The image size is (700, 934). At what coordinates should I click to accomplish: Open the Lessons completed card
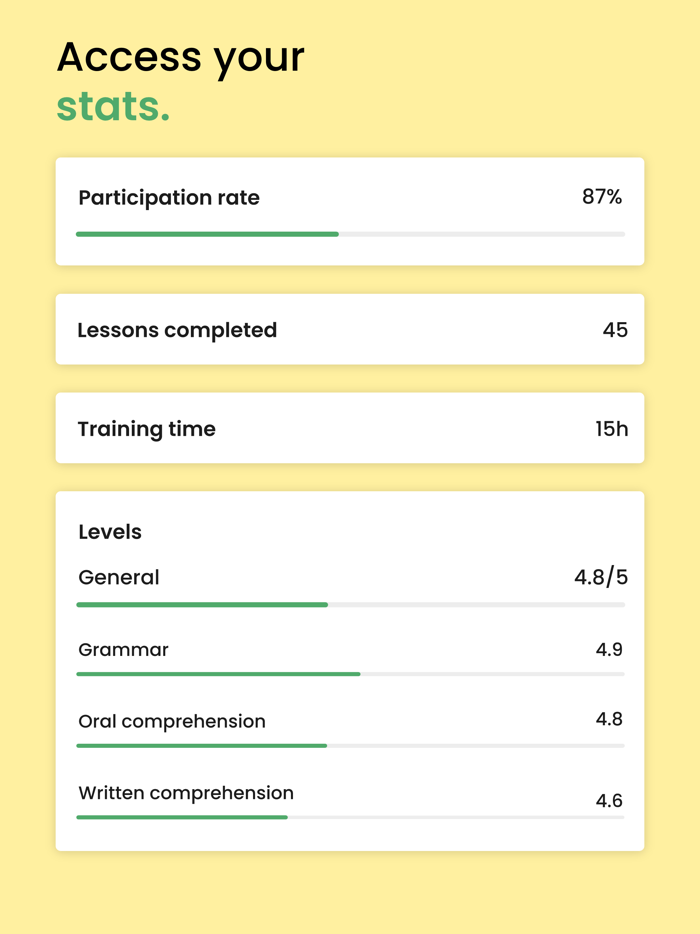pos(350,330)
